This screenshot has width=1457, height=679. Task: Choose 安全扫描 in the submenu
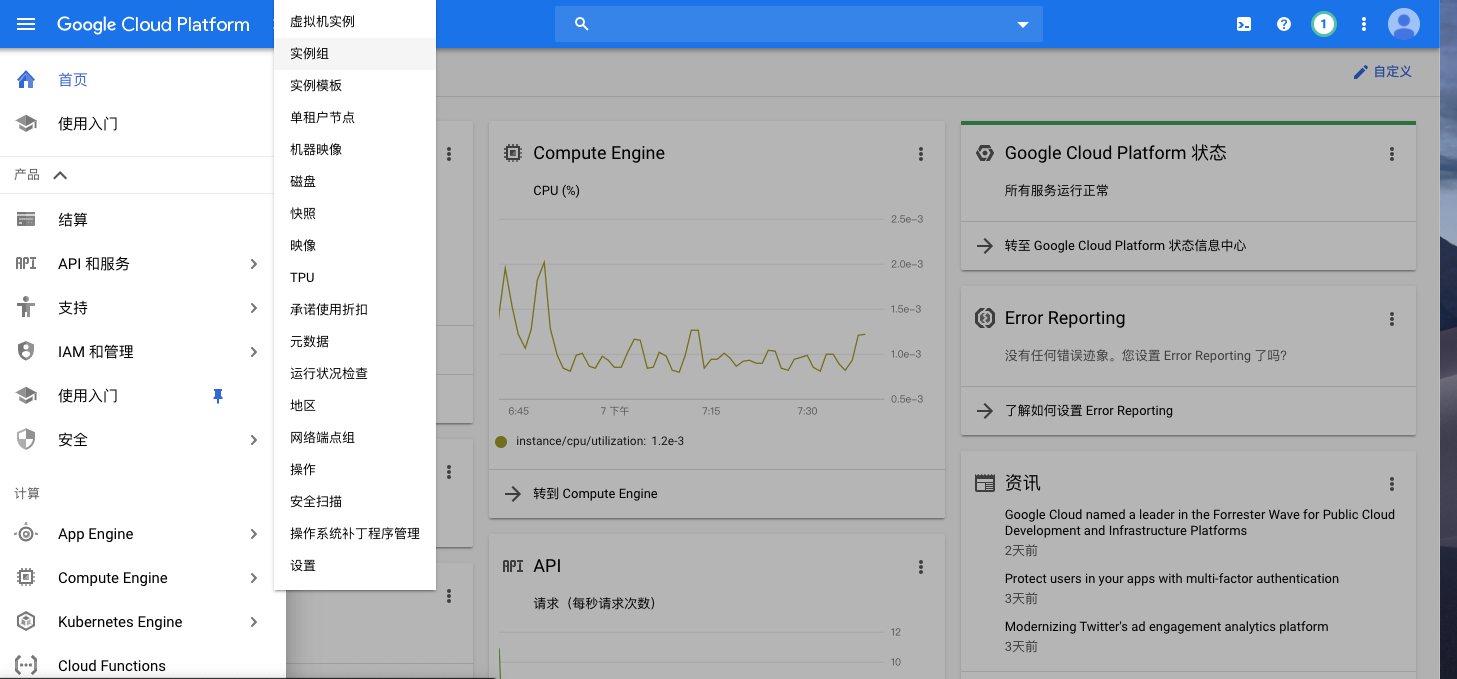tap(355, 502)
